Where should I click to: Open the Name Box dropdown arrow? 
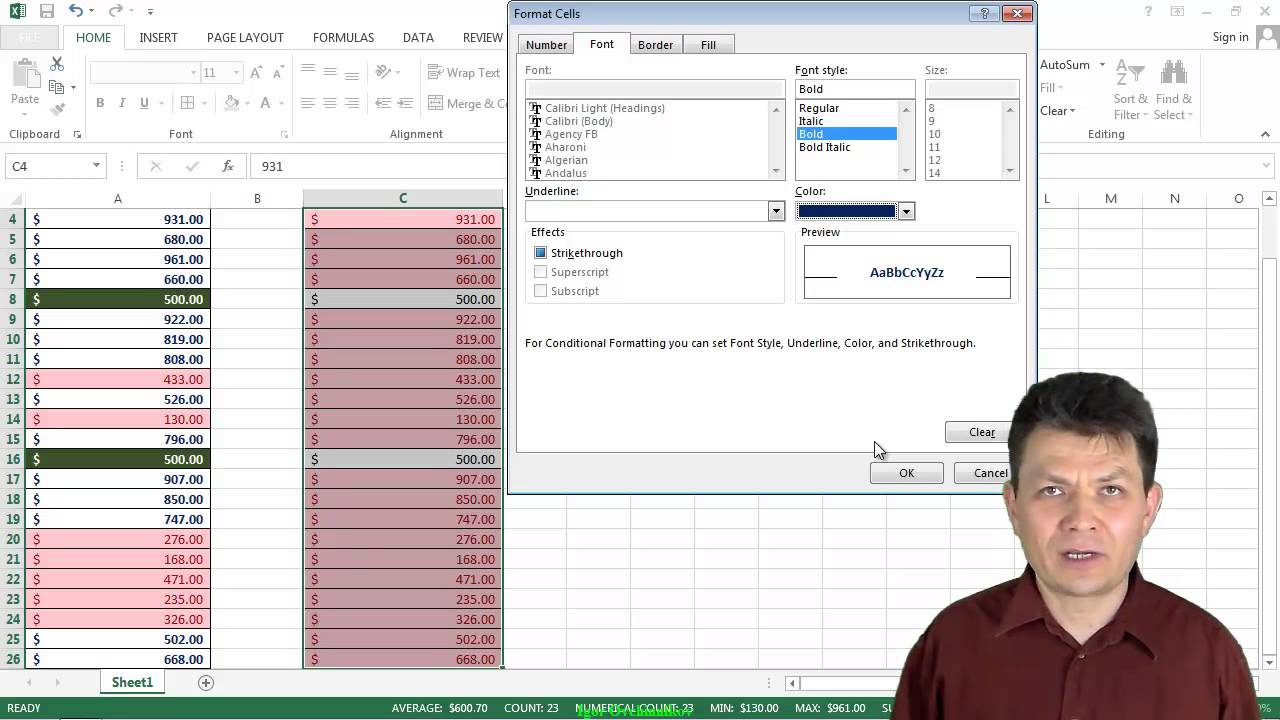[x=96, y=166]
